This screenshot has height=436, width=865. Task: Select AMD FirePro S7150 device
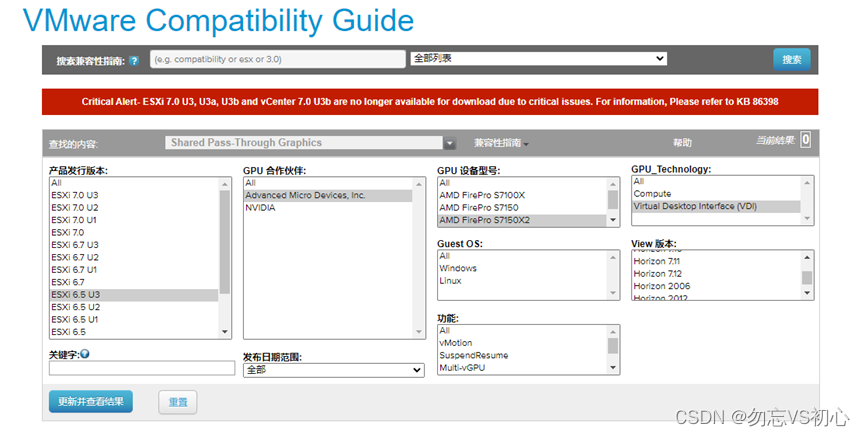point(522,208)
